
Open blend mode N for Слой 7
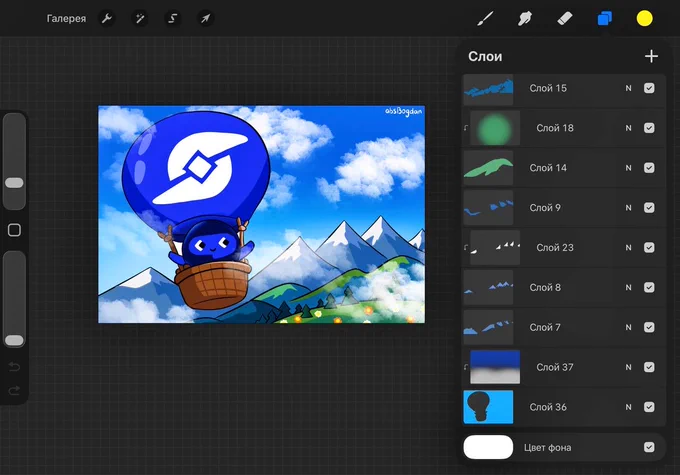[x=628, y=327]
